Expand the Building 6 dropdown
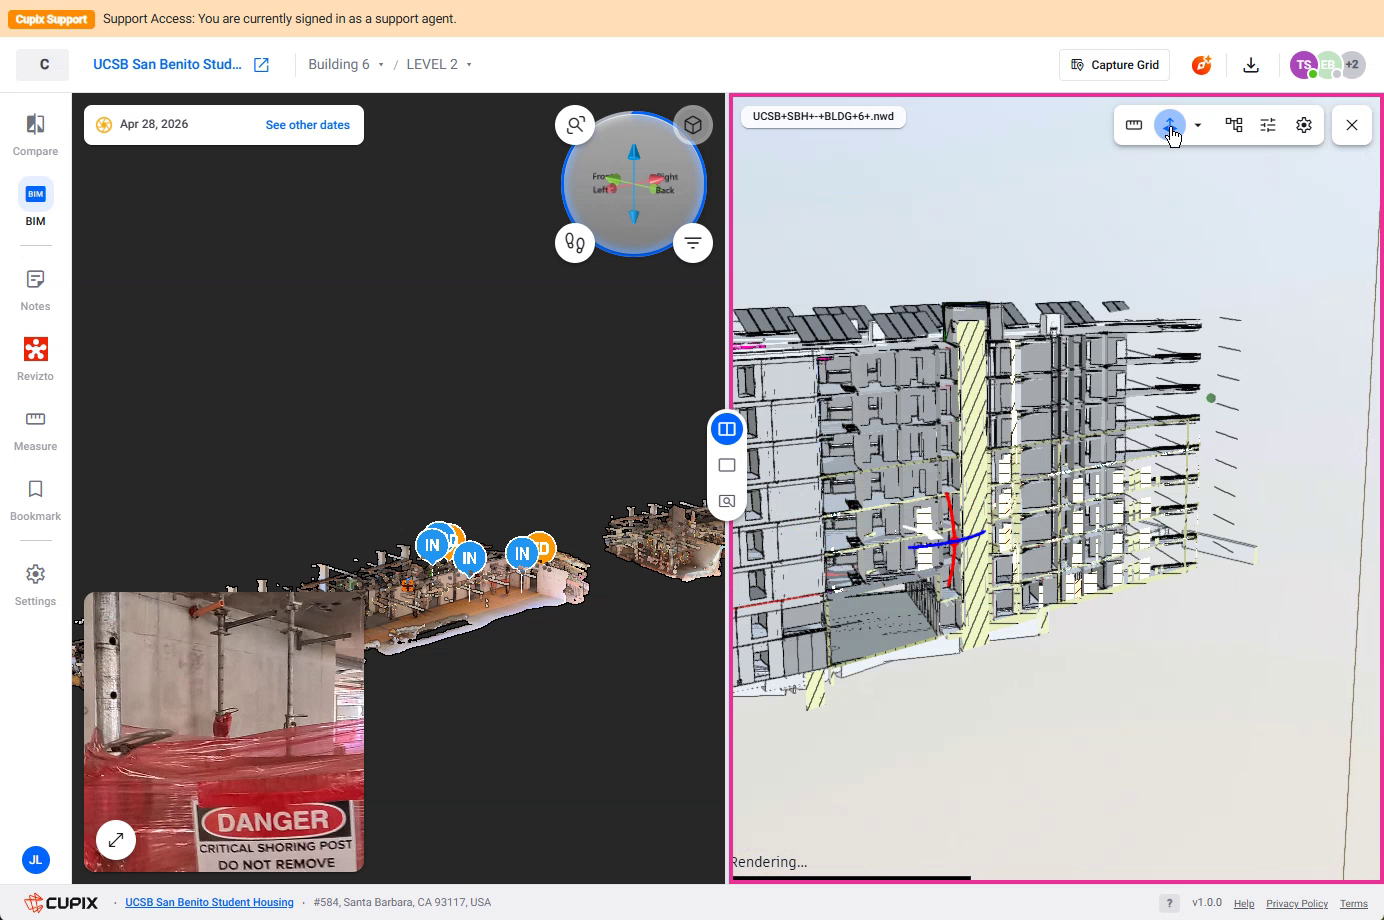Image resolution: width=1384 pixels, height=920 pixels. click(x=346, y=65)
